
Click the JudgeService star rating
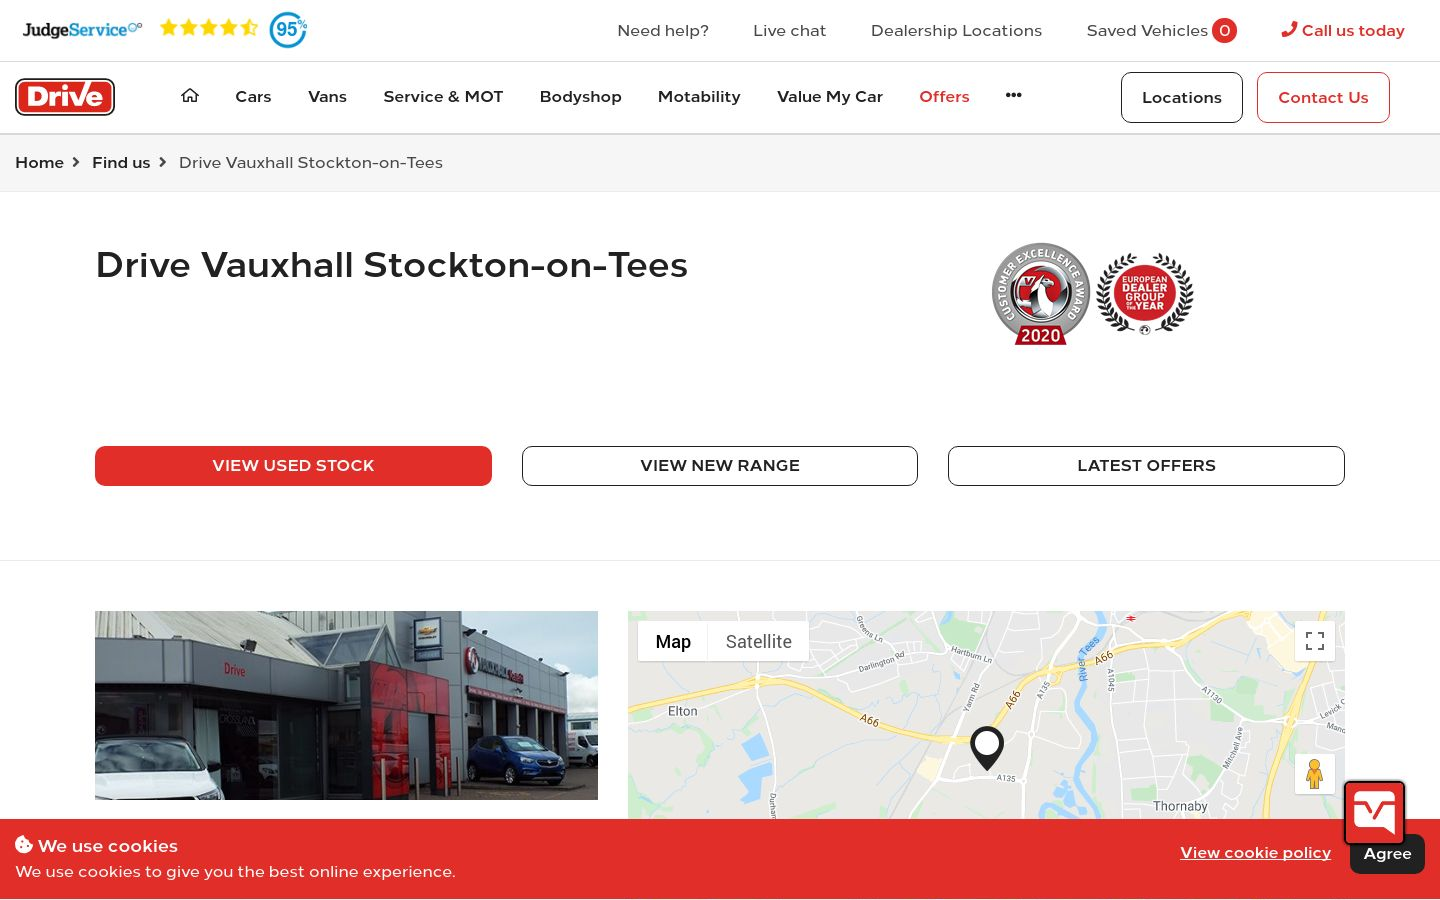point(209,28)
